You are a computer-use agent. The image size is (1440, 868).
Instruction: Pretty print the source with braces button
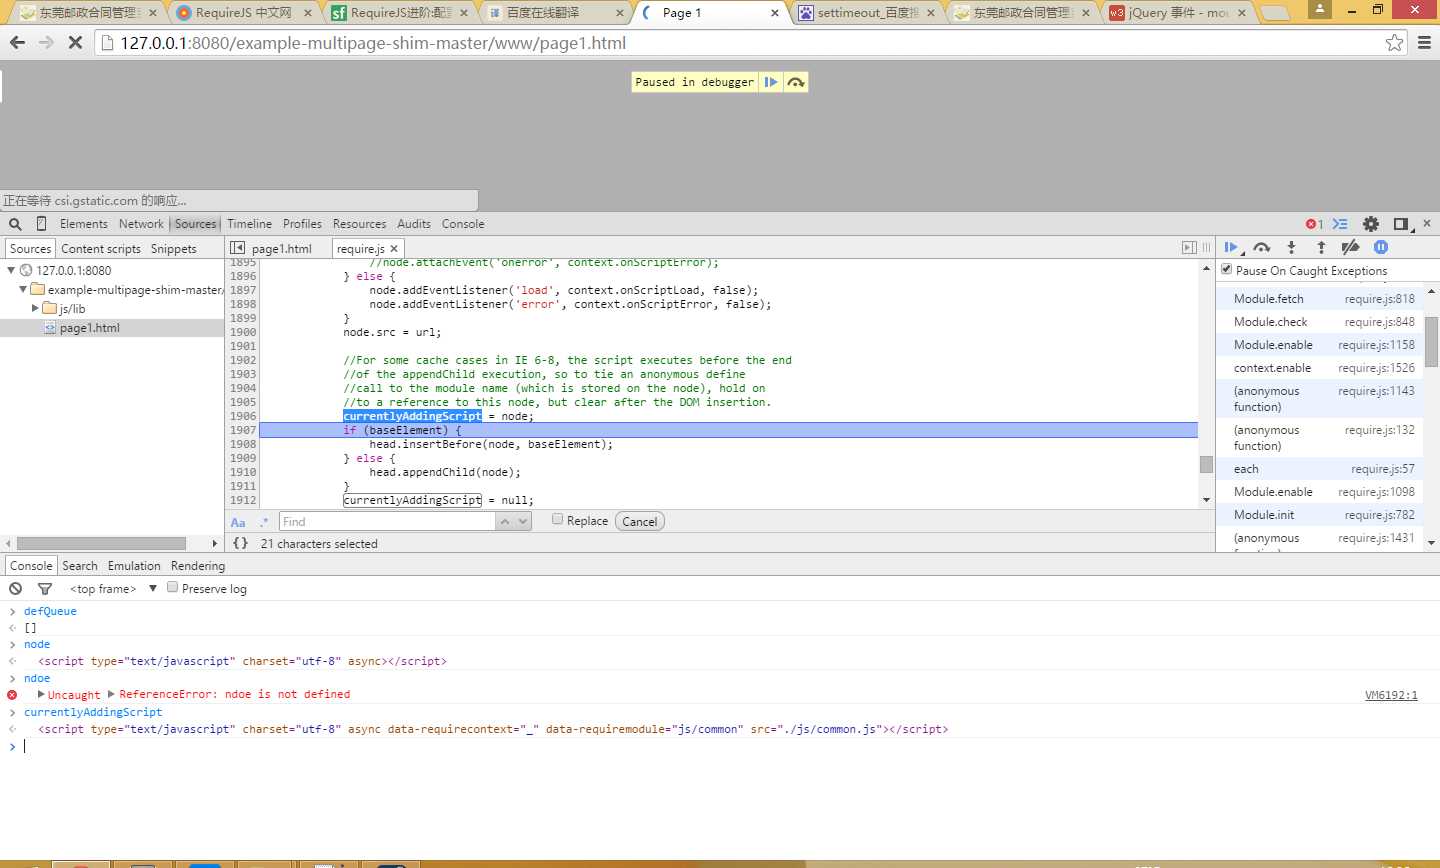[240, 543]
